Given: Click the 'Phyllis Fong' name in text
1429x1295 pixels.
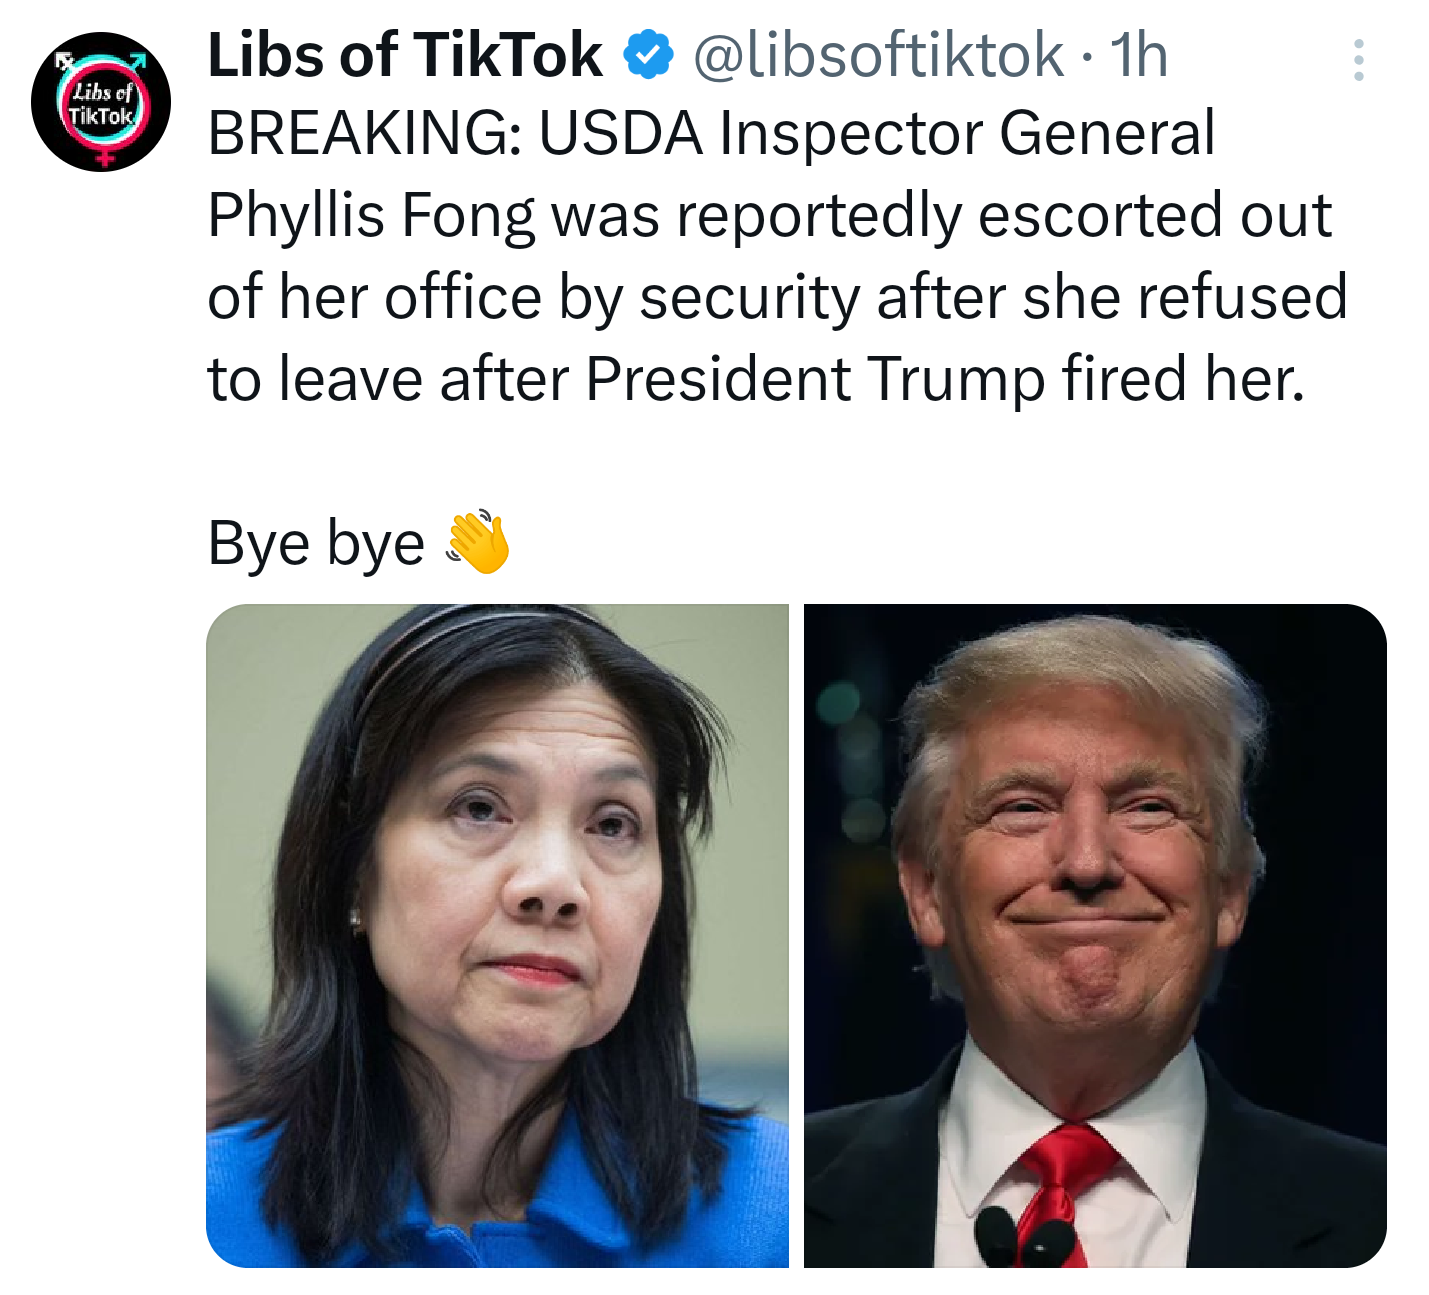Looking at the screenshot, I should (371, 217).
